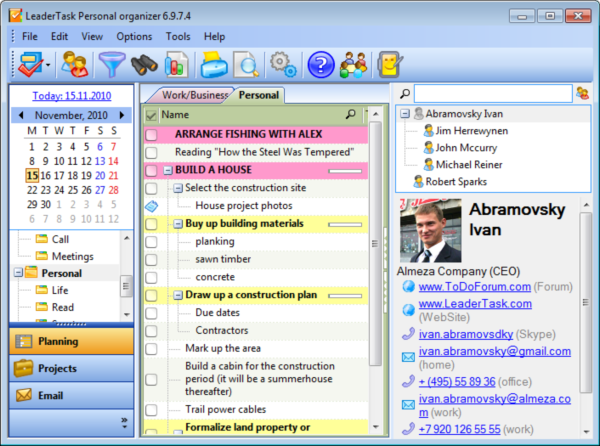Click the yellow smiley note icon
Screen dimensions: 600x446
tap(392, 65)
